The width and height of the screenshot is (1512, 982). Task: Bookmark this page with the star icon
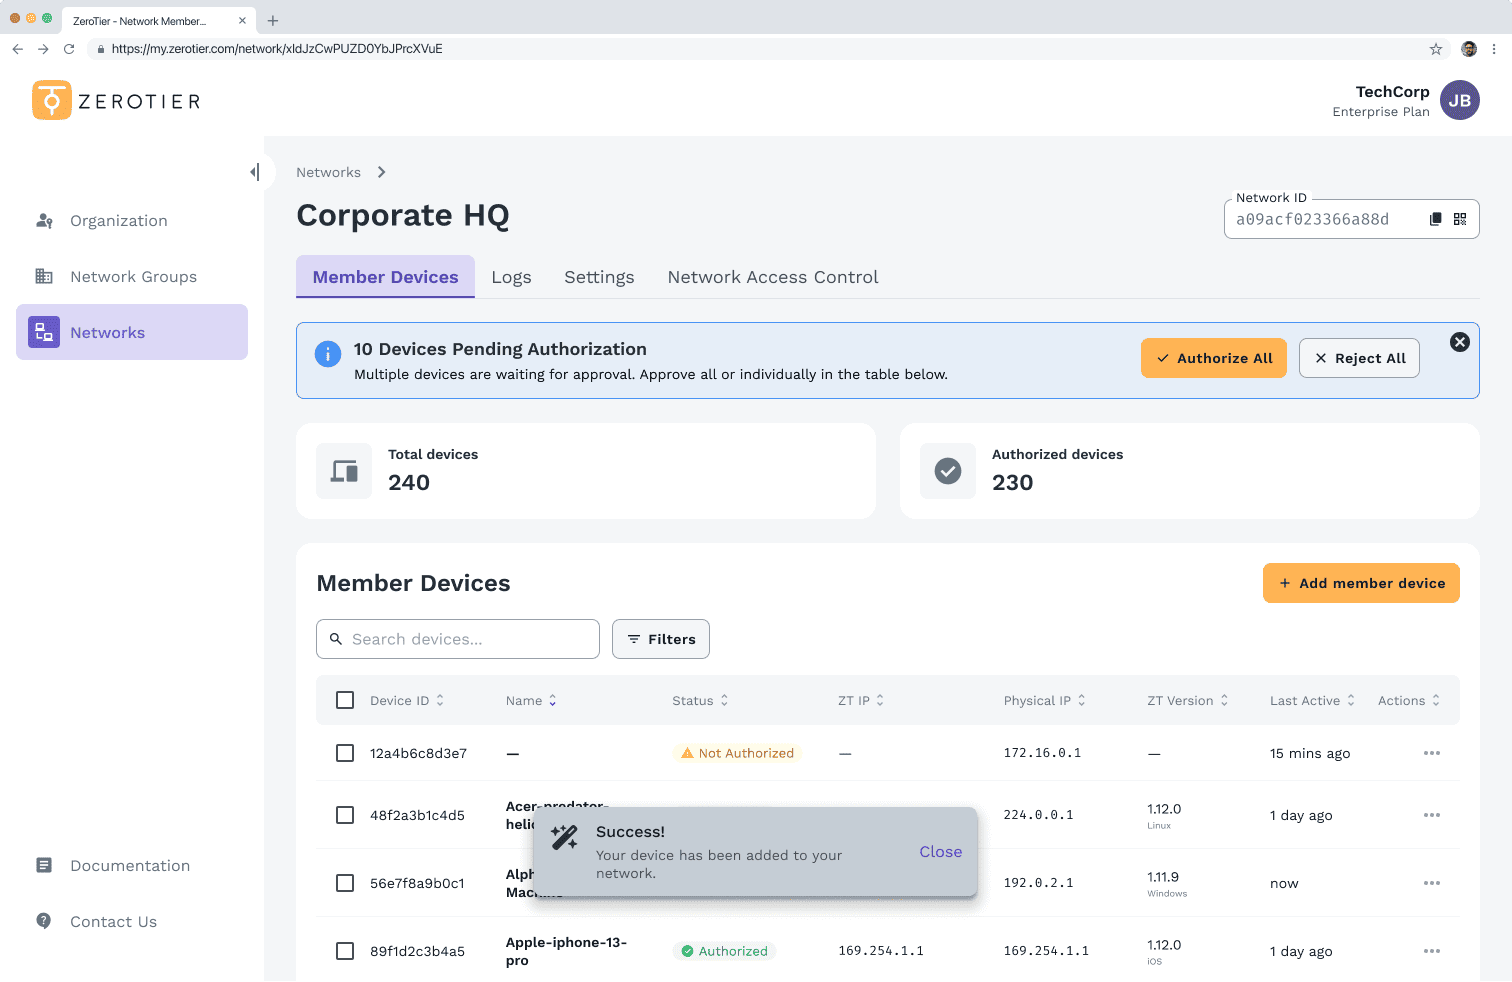(1436, 49)
